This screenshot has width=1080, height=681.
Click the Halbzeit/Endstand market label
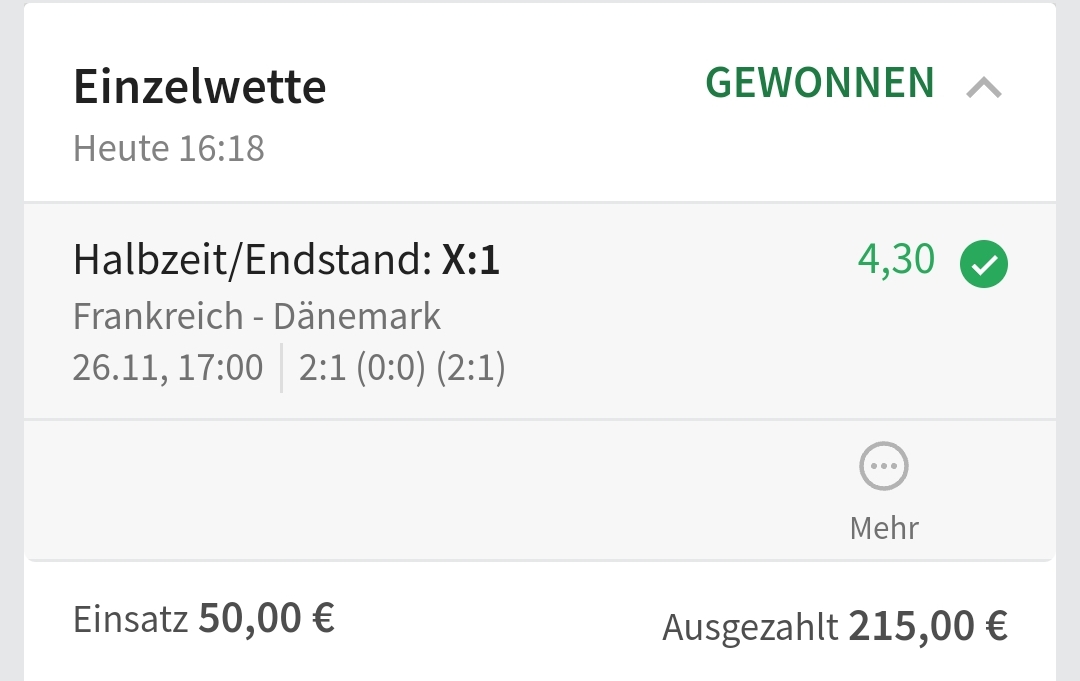(252, 261)
